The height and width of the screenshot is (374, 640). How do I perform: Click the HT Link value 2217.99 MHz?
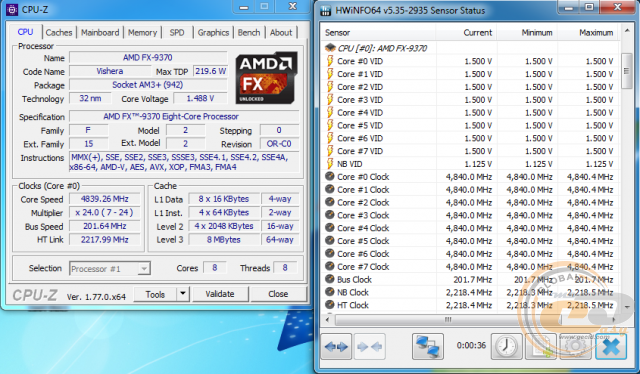(104, 240)
